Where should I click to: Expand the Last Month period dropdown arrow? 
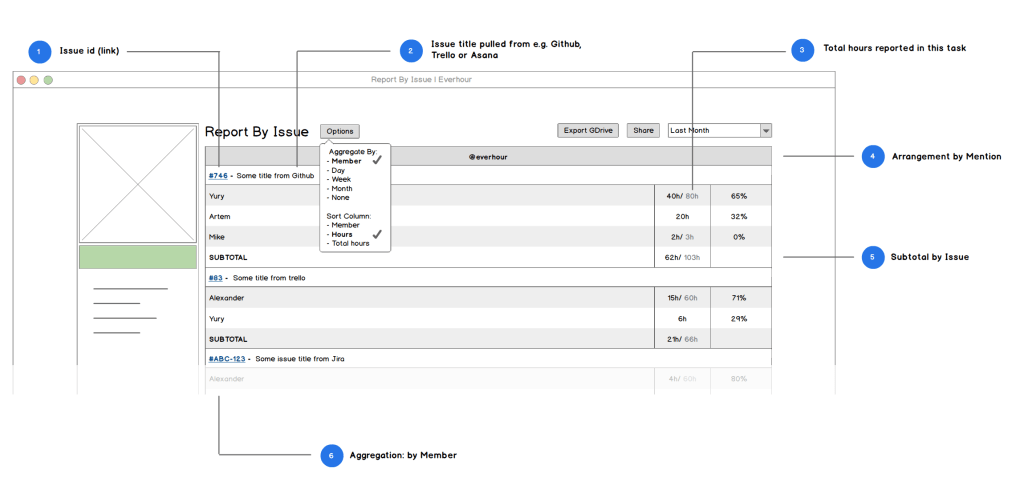(x=766, y=131)
